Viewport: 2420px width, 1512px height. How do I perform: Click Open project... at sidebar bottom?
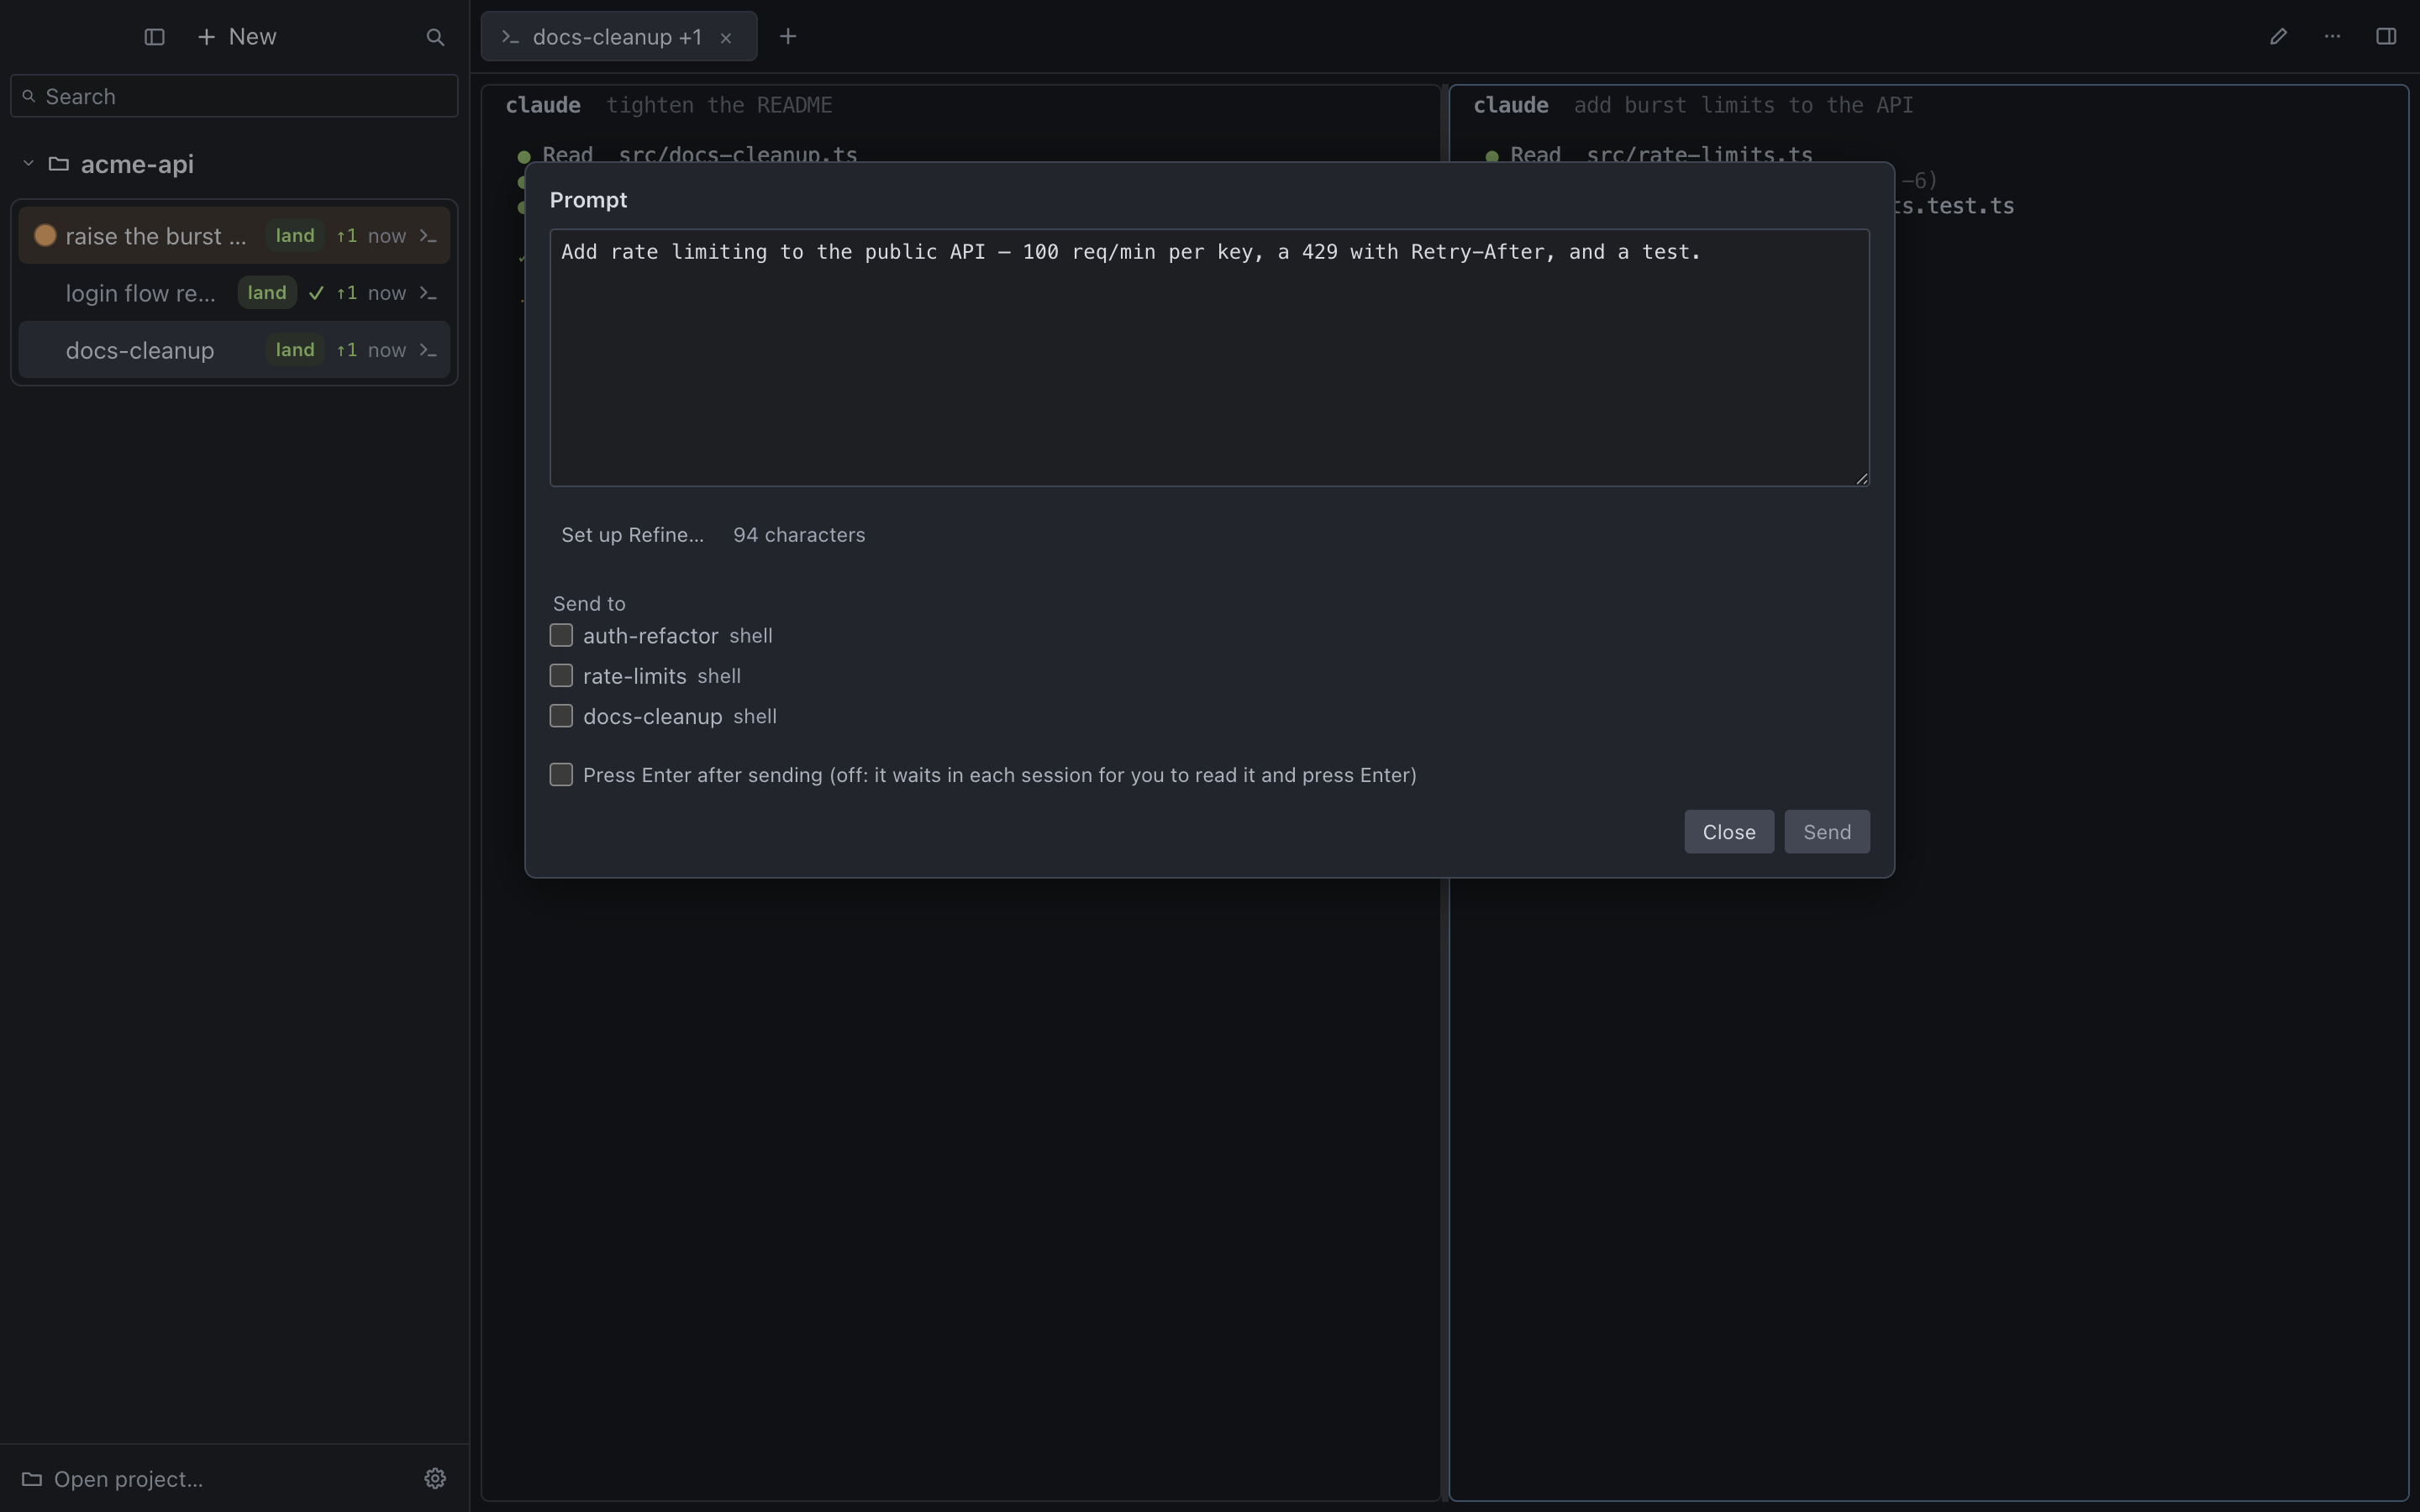click(x=113, y=1479)
